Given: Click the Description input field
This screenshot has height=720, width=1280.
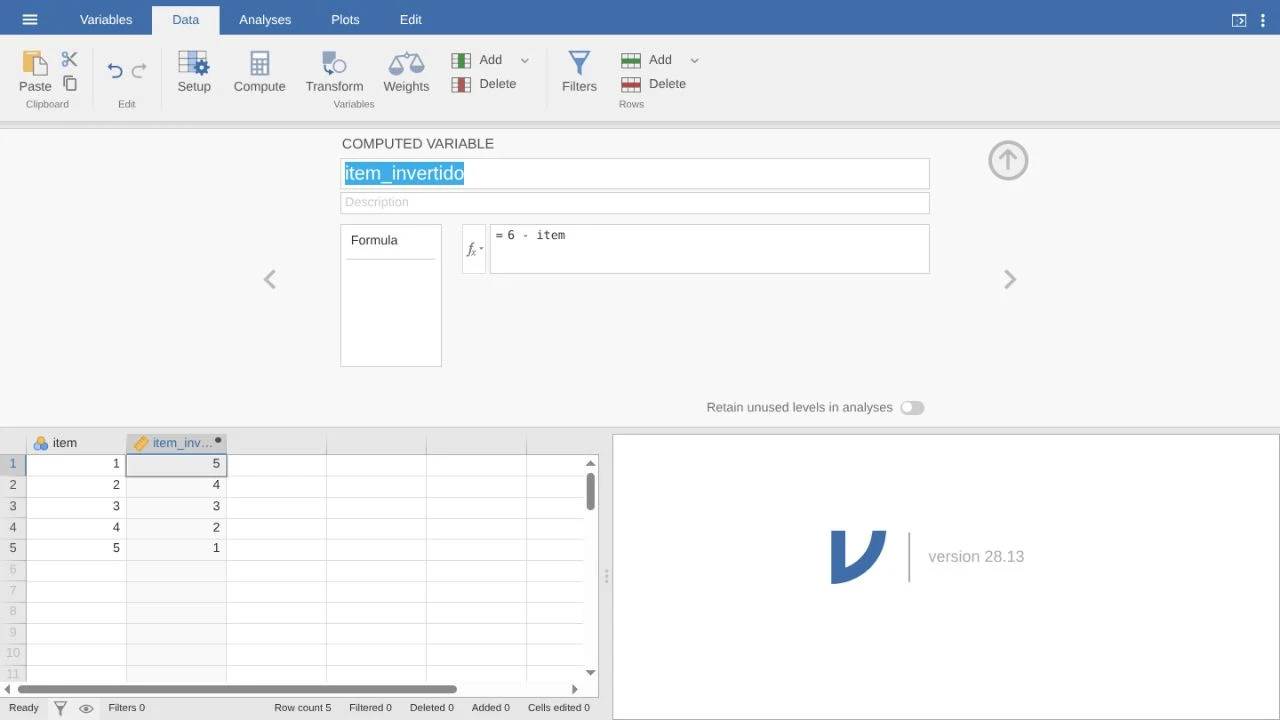Looking at the screenshot, I should [x=635, y=203].
